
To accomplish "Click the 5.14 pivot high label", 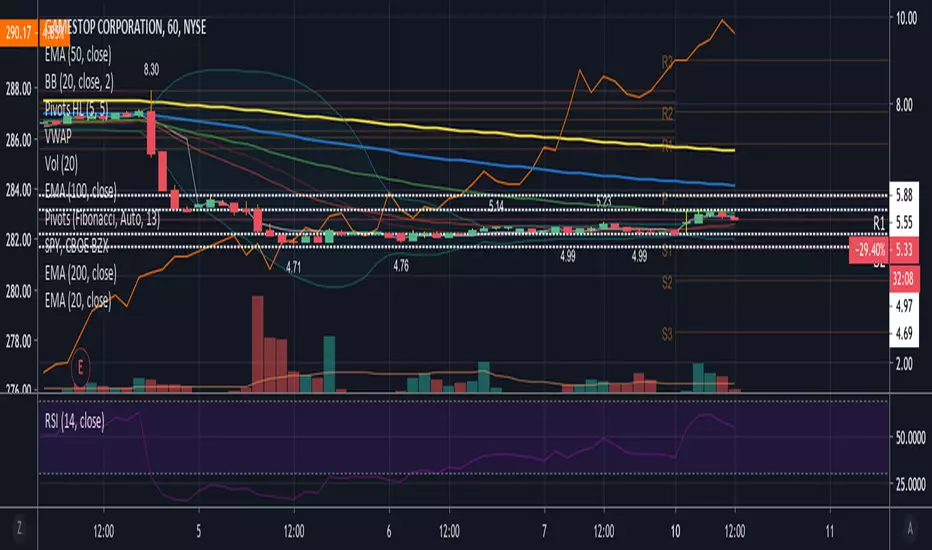I will (x=496, y=206).
